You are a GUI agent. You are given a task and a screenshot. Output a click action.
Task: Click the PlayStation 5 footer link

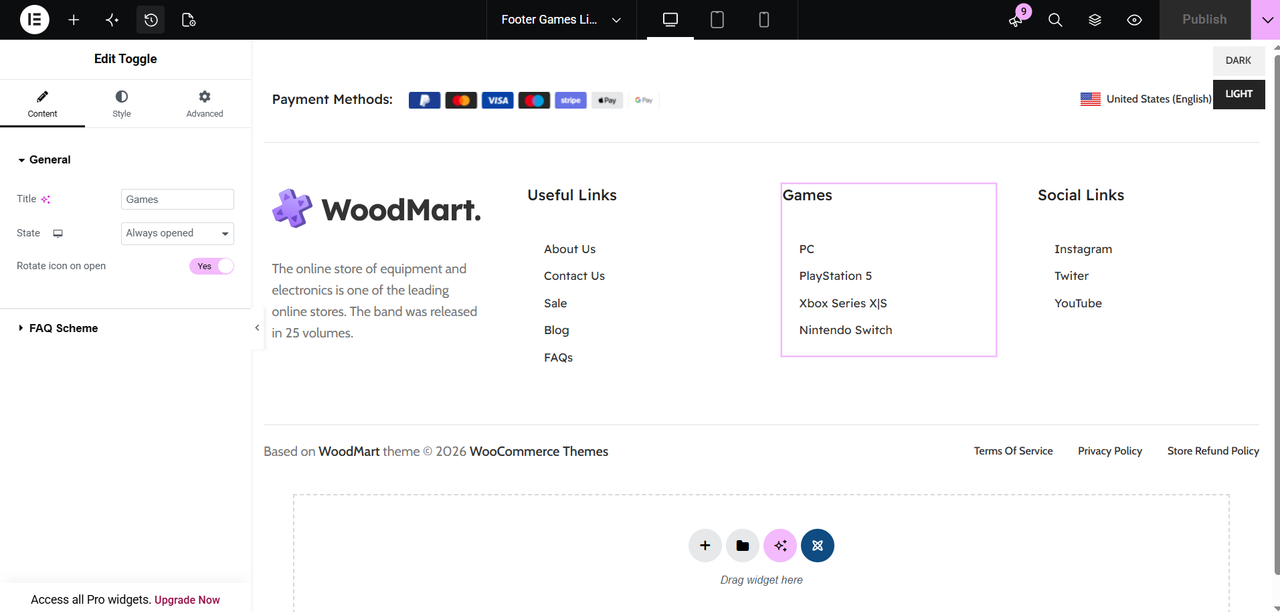point(836,276)
